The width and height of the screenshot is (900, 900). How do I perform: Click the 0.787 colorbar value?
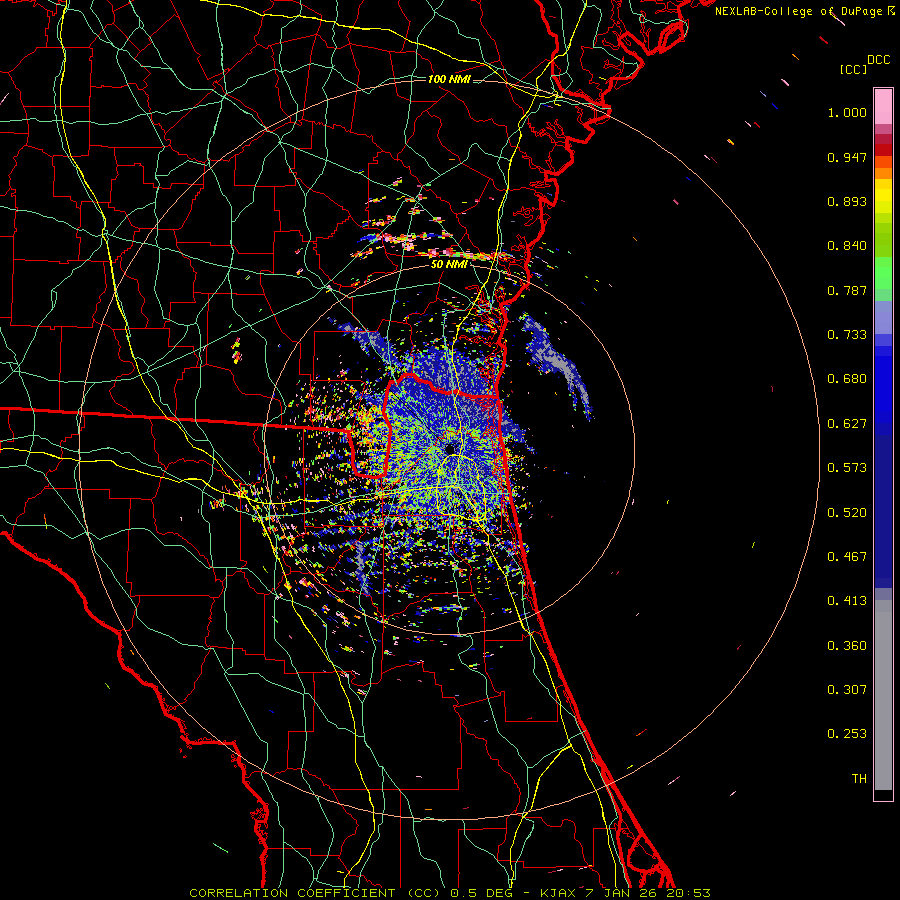(x=847, y=290)
